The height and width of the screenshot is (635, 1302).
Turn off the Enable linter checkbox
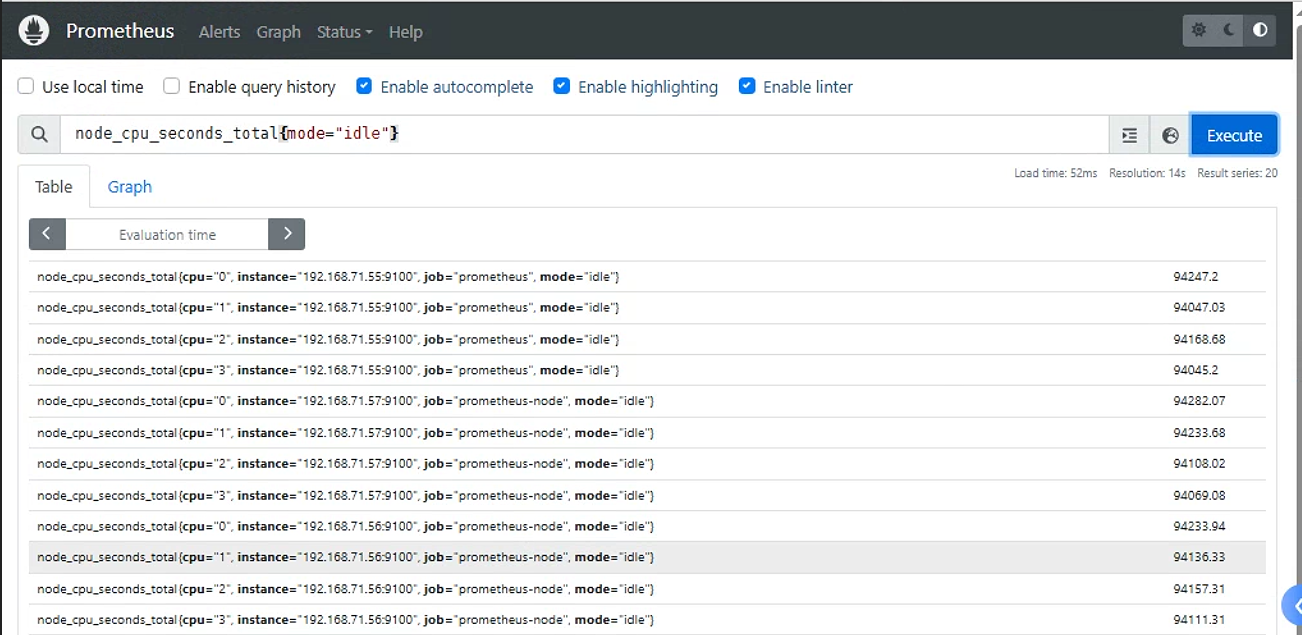[x=747, y=86]
